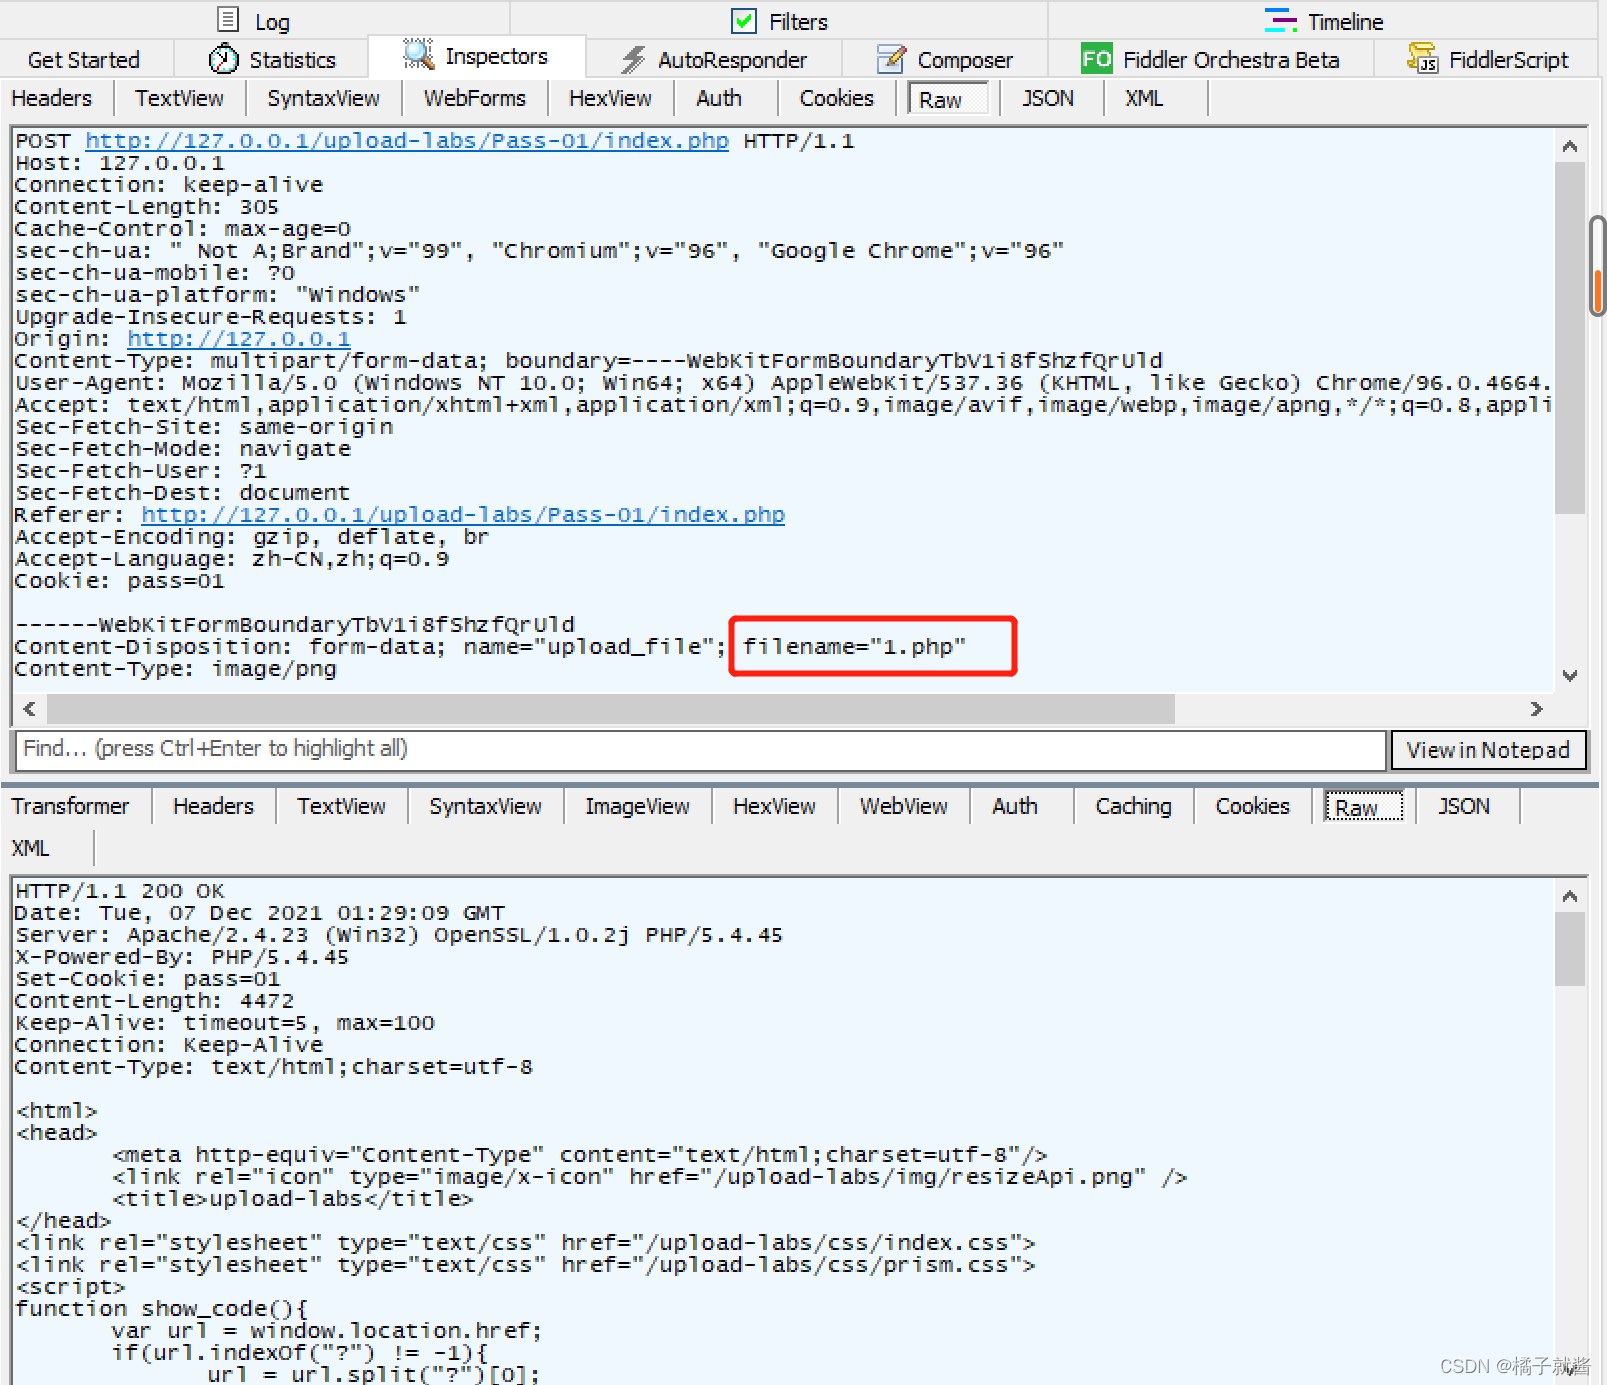The width and height of the screenshot is (1607, 1385).
Task: Select the response SyntaxView tab
Action: pos(485,806)
